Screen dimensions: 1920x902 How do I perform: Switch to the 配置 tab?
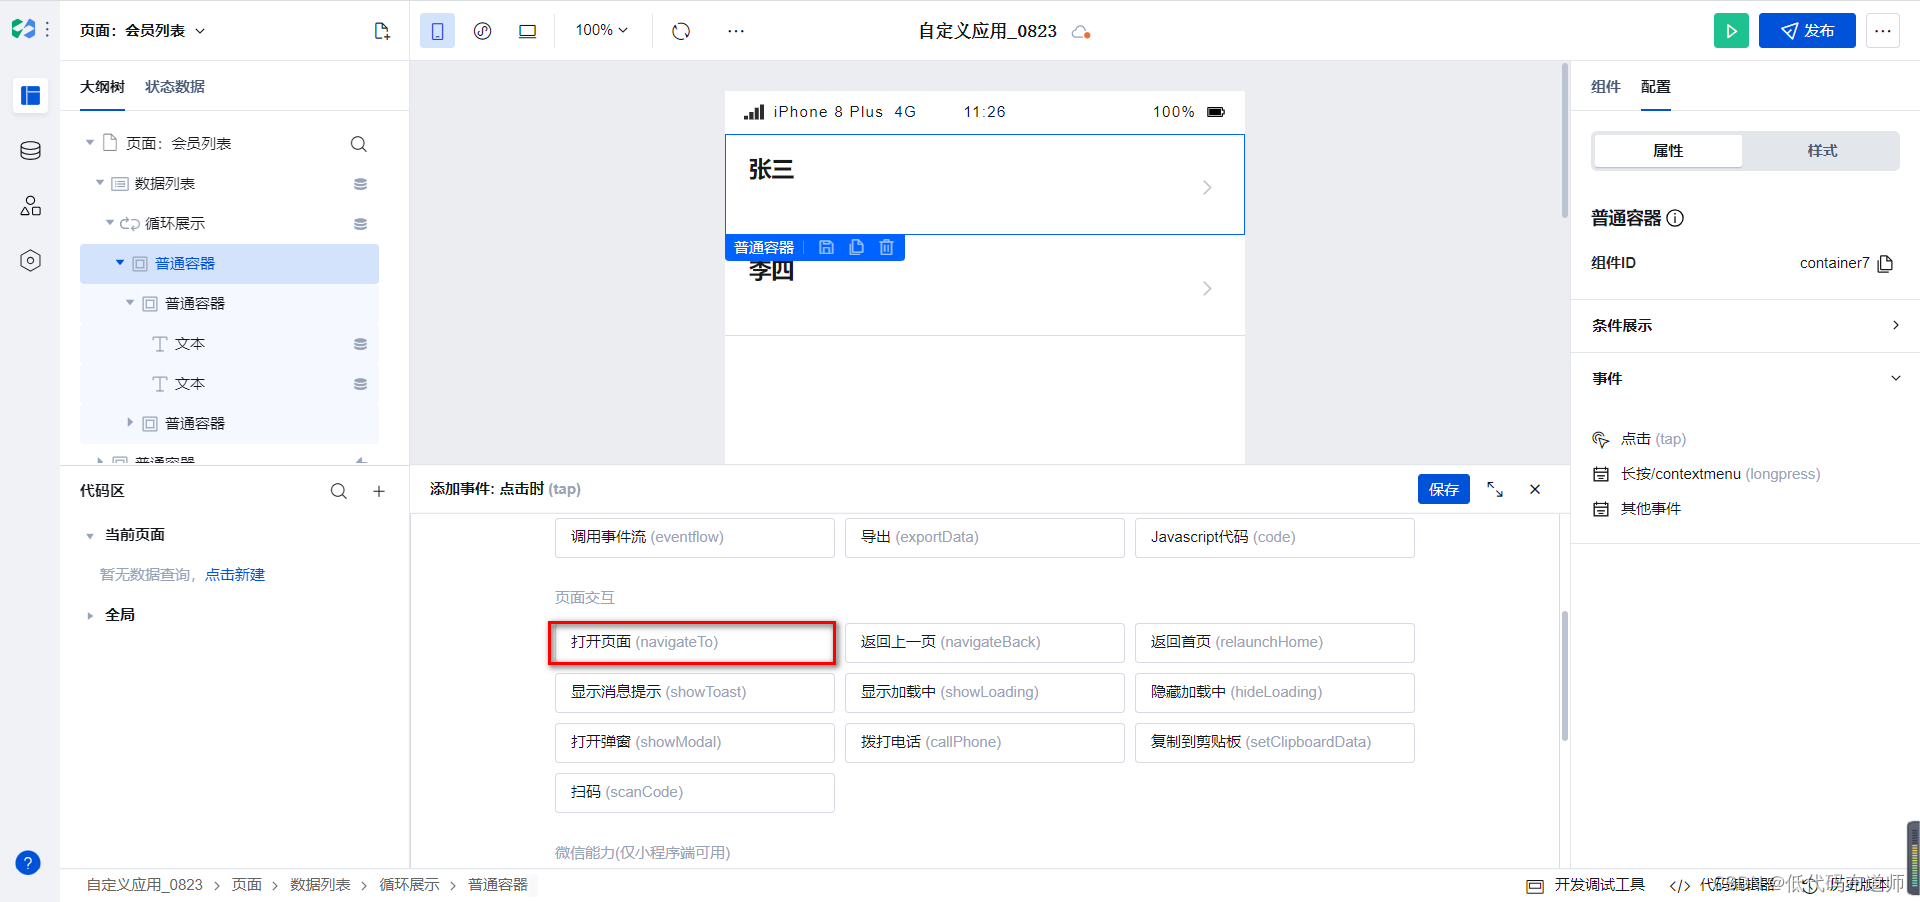(x=1656, y=87)
